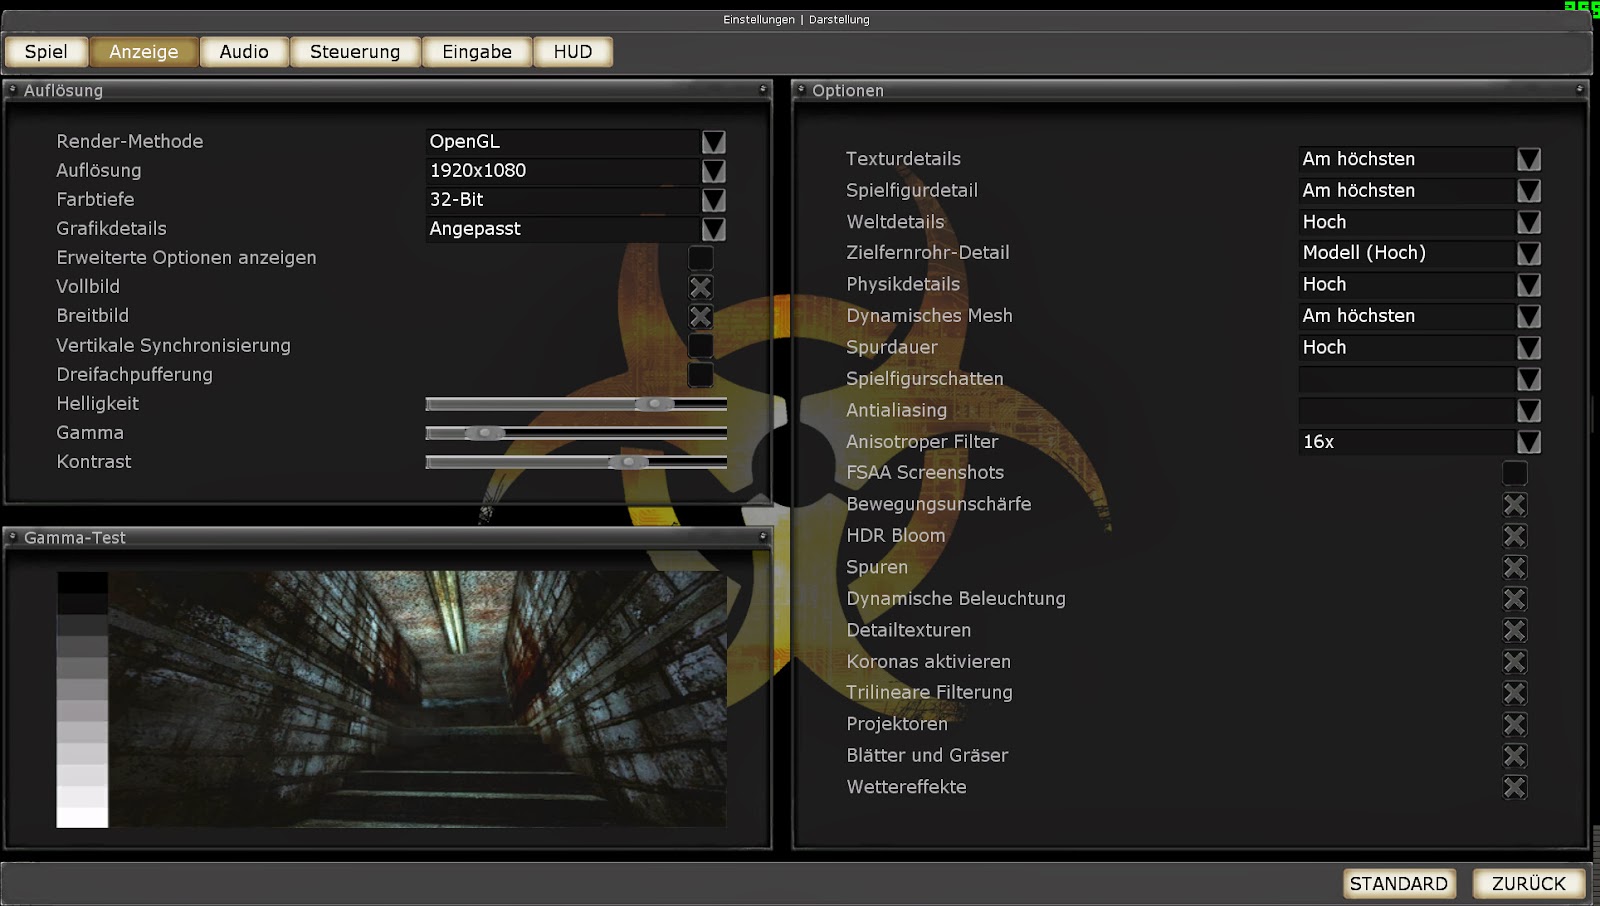The image size is (1600, 906).
Task: Click the STANDARD button
Action: point(1398,883)
